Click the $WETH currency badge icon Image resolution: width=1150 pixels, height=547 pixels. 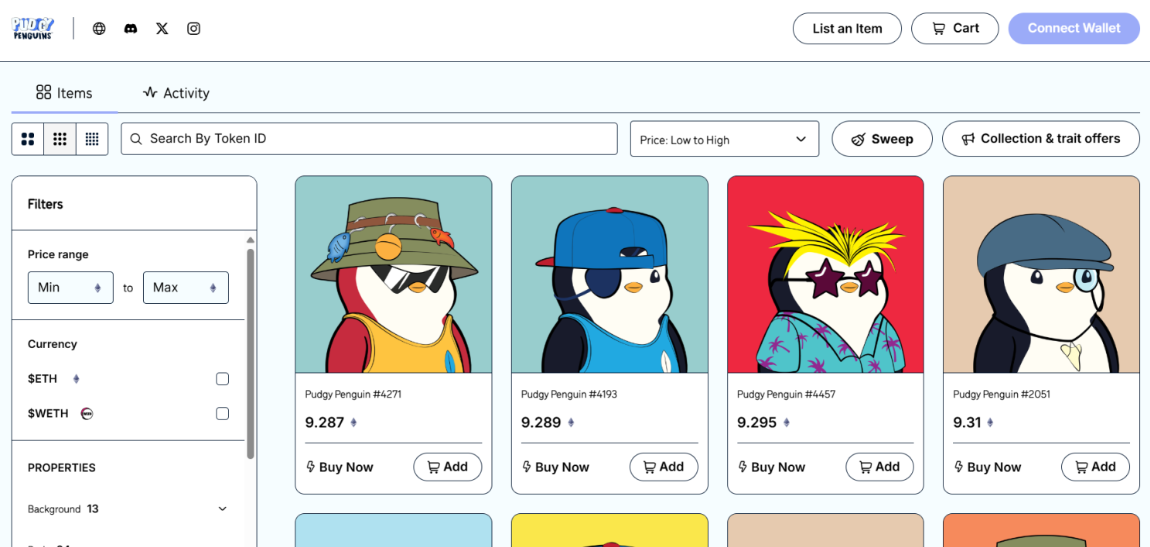[x=87, y=414]
